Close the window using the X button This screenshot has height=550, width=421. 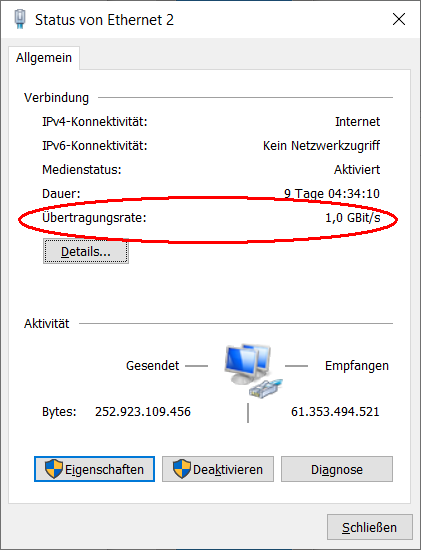(399, 19)
